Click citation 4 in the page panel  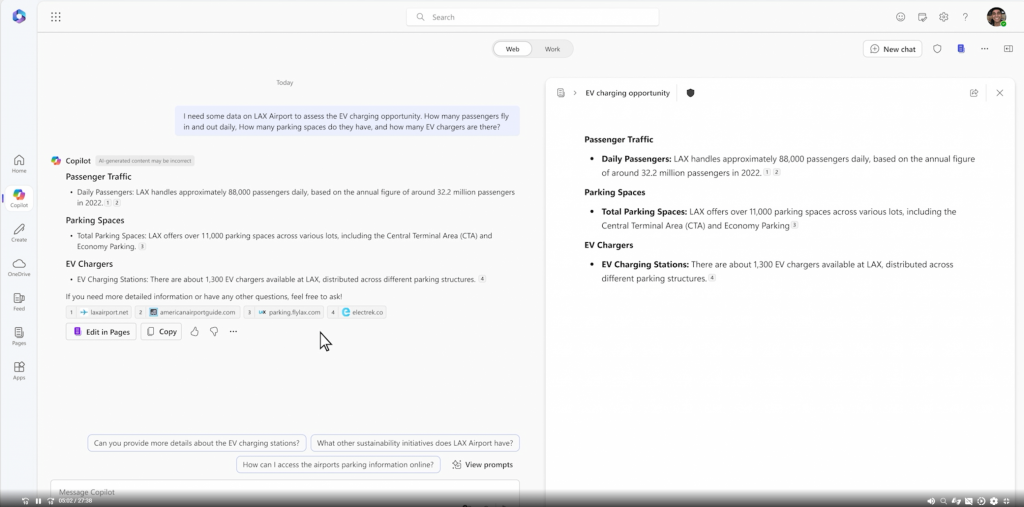(712, 278)
